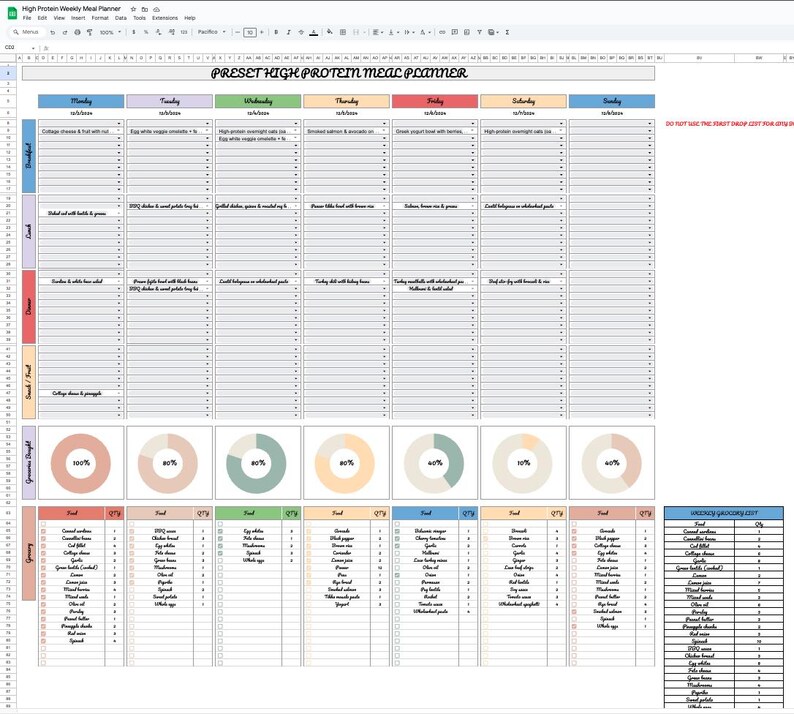
Task: Check Wednesday's Whole eggs grocery checkbox
Action: 220,561
